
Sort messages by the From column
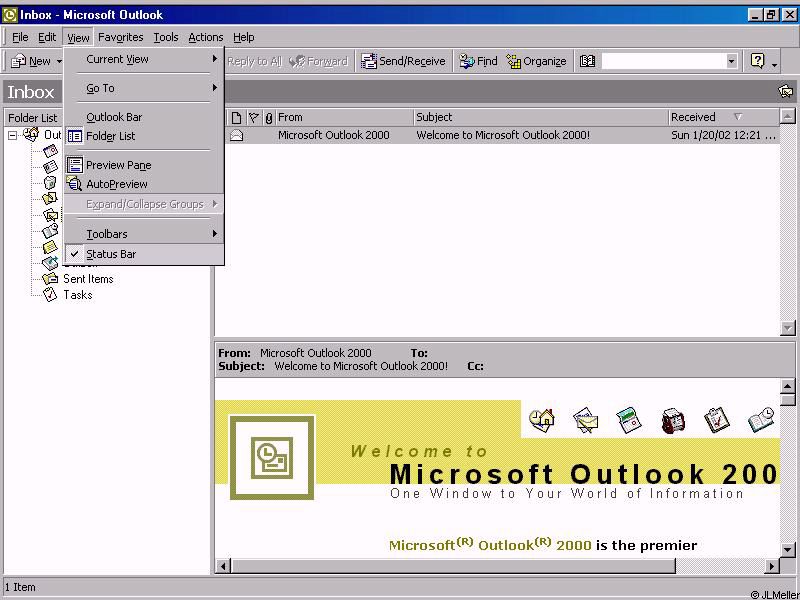tap(344, 117)
